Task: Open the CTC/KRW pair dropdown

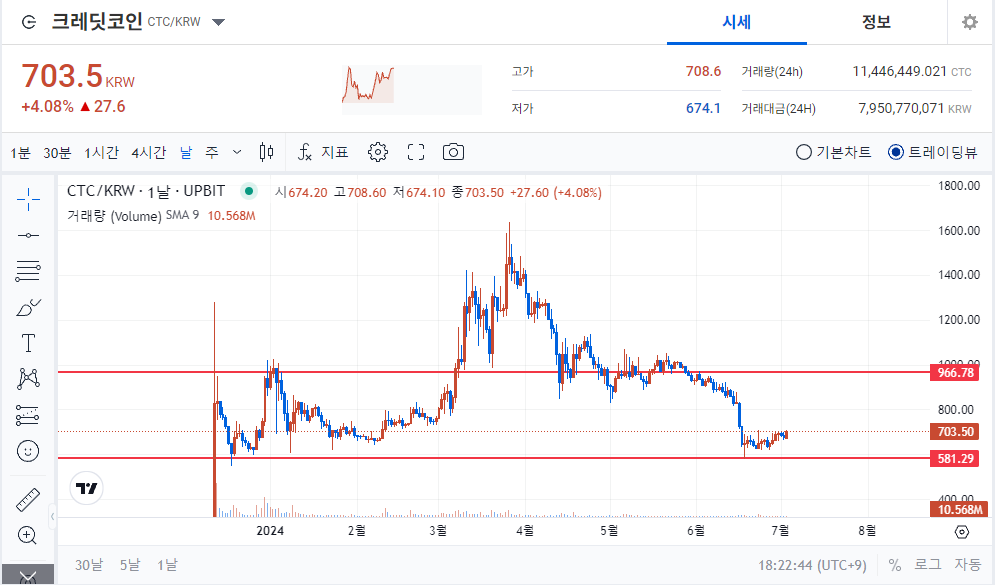Action: 218,20
